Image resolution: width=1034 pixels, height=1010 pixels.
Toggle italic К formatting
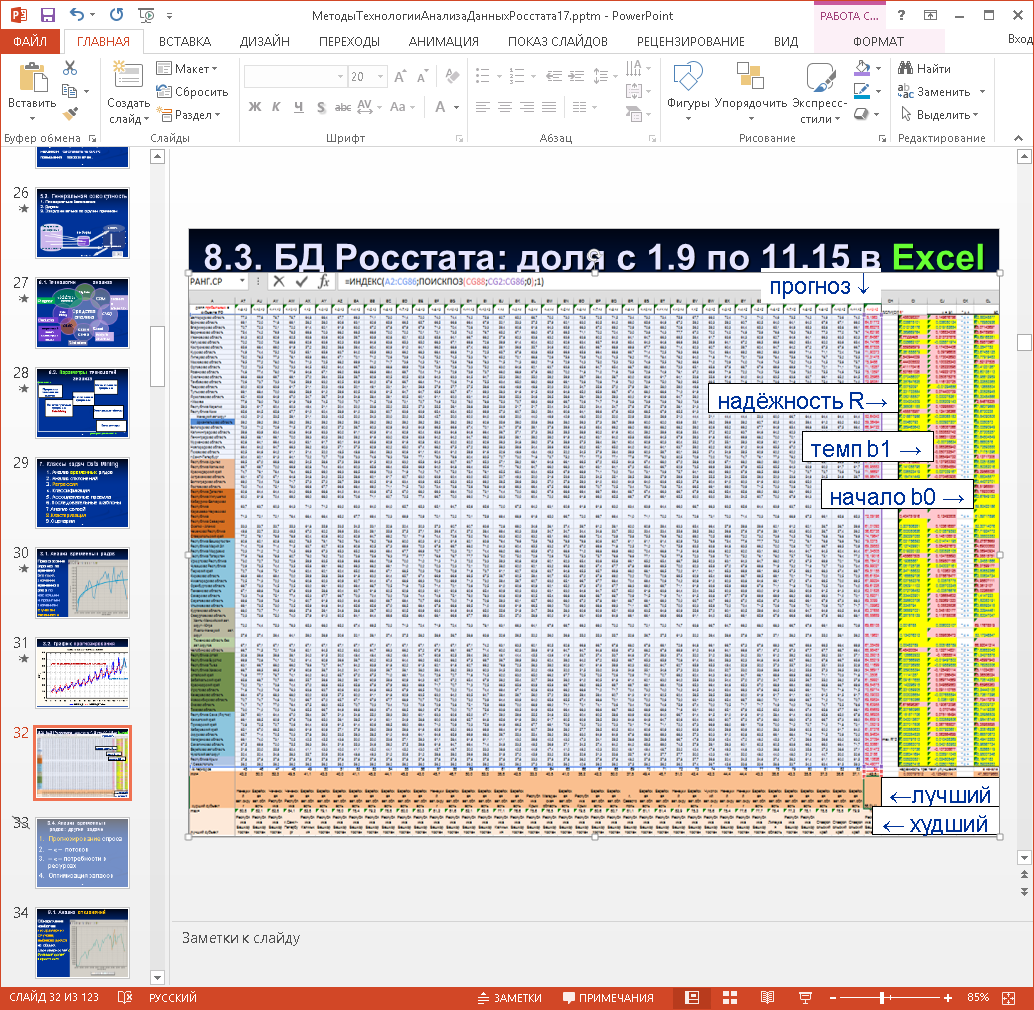coord(276,106)
